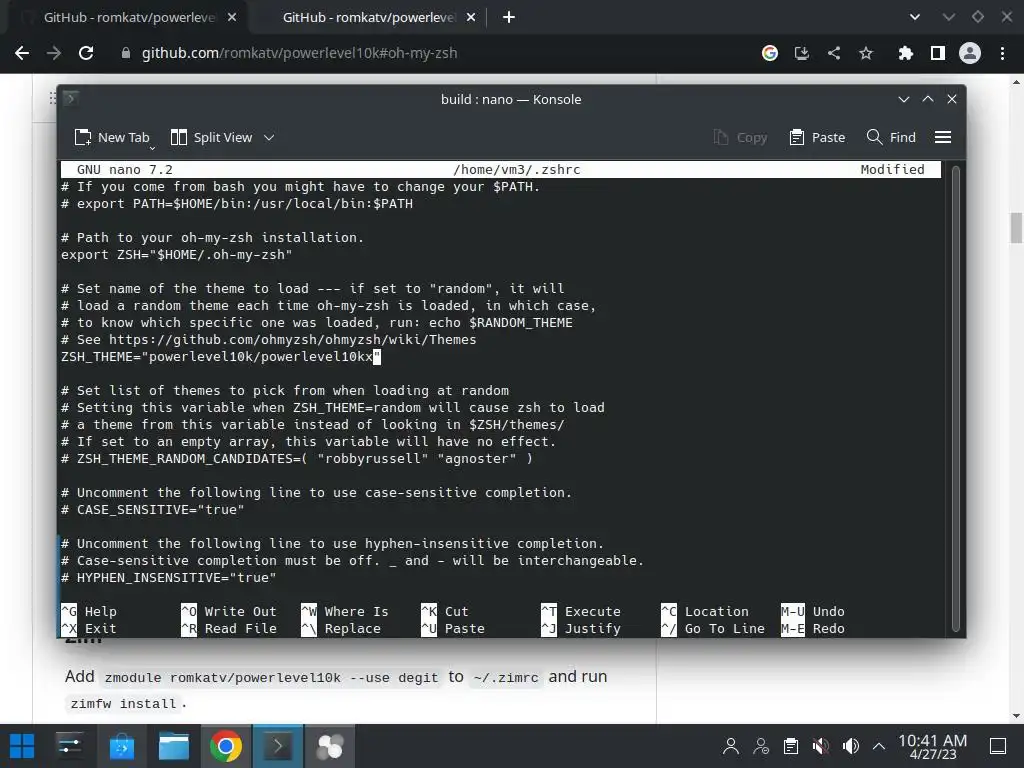The height and width of the screenshot is (768, 1024).
Task: Reload the GitHub page
Action: (86, 54)
